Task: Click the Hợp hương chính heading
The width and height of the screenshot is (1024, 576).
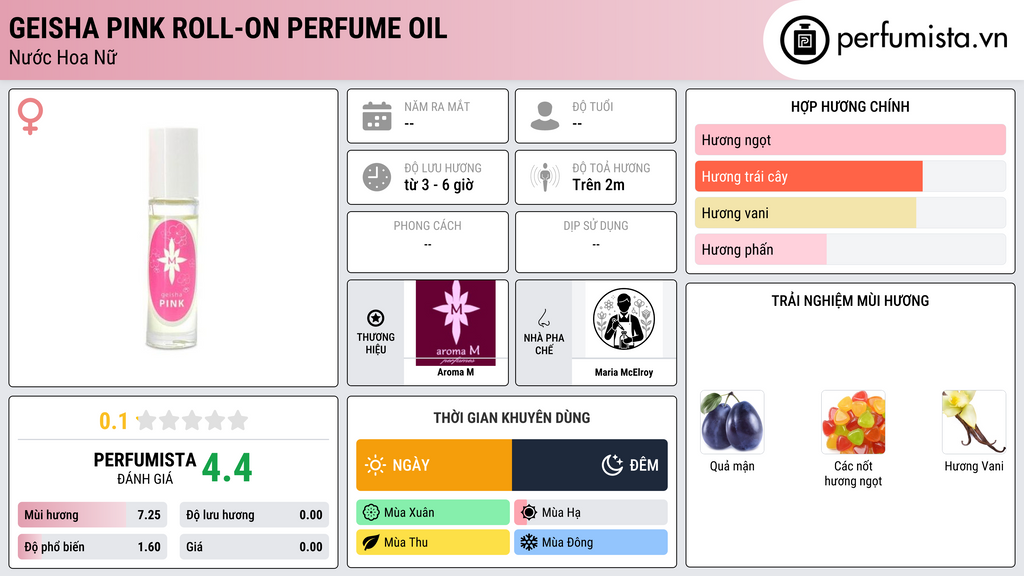Action: [850, 106]
